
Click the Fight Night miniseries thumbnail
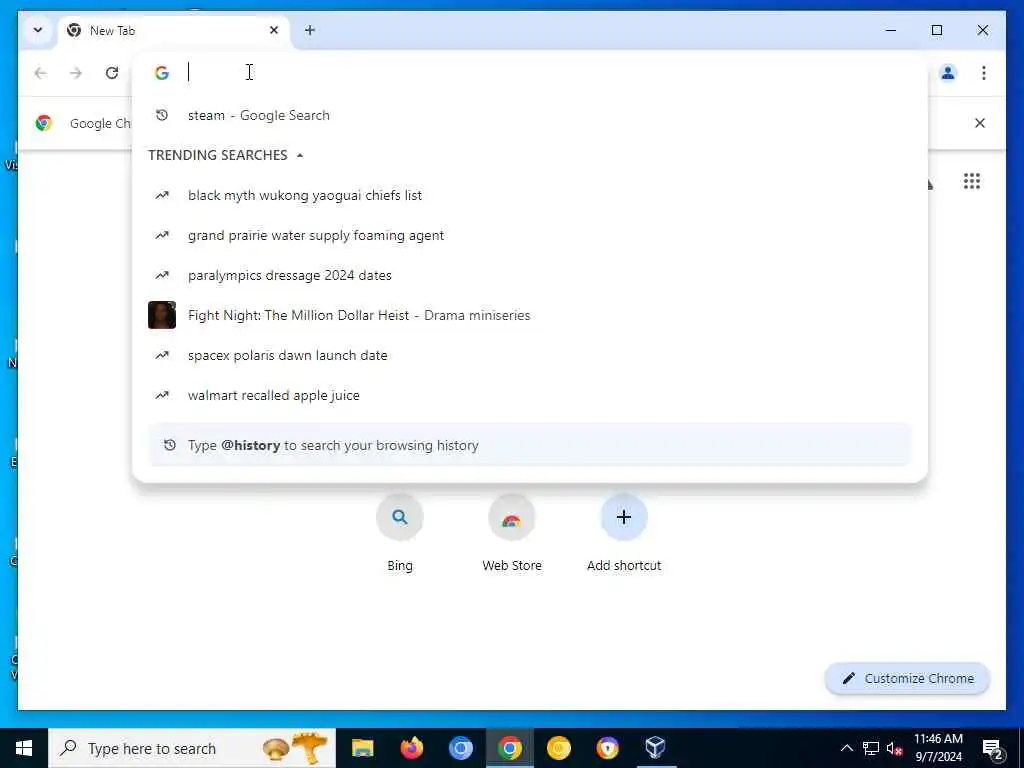pyautogui.click(x=162, y=315)
